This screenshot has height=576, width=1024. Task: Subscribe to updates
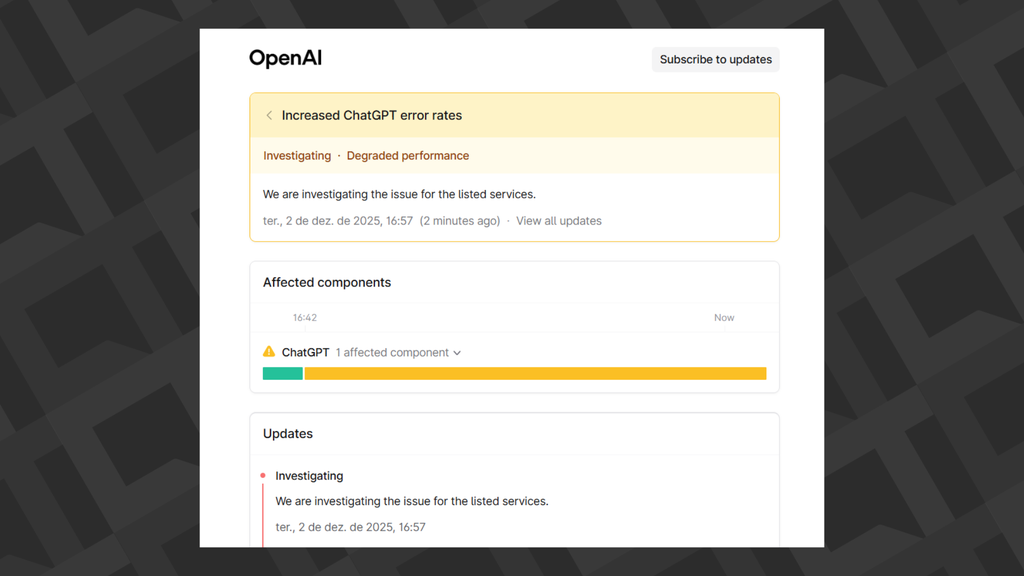[715, 60]
